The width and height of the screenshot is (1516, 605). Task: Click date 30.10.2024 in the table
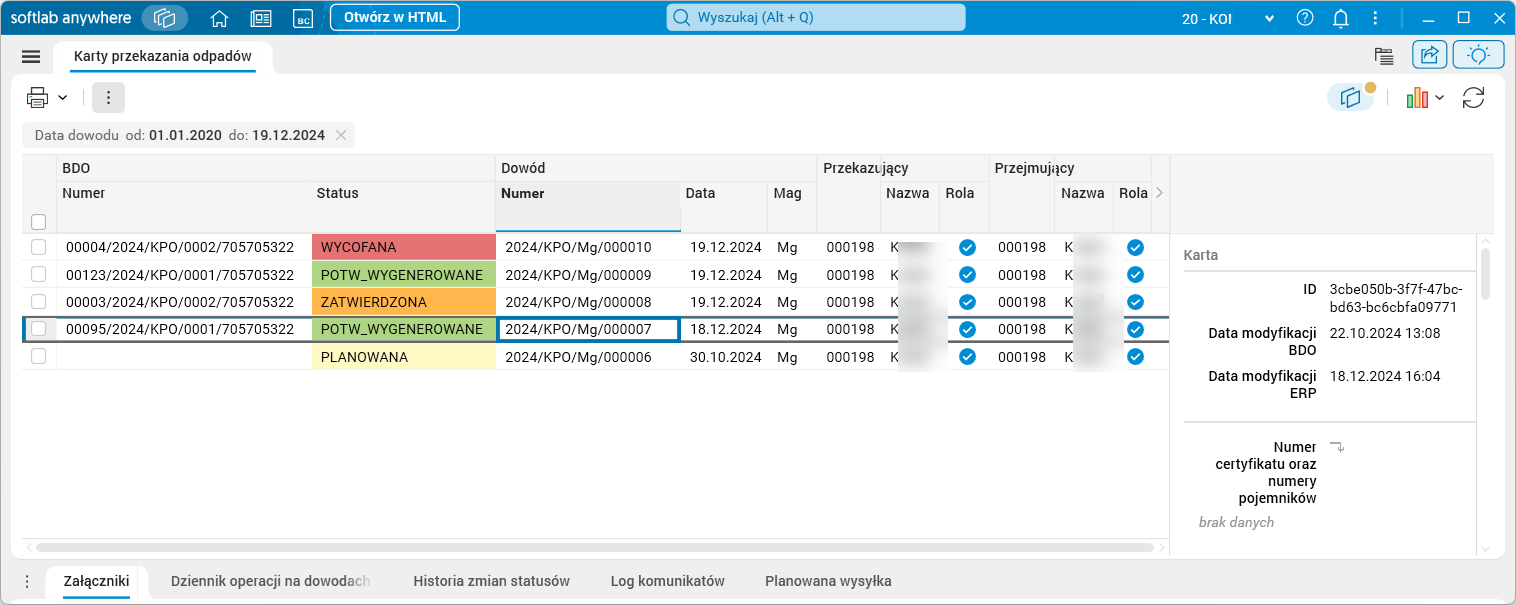pos(726,356)
